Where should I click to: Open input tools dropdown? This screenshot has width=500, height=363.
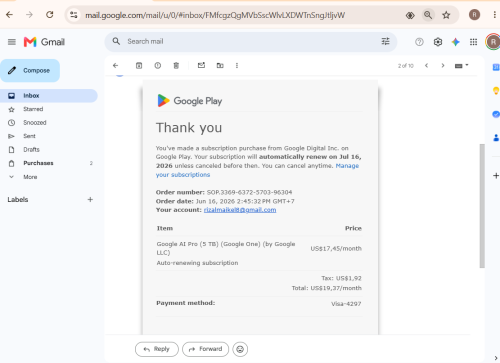pyautogui.click(x=462, y=66)
